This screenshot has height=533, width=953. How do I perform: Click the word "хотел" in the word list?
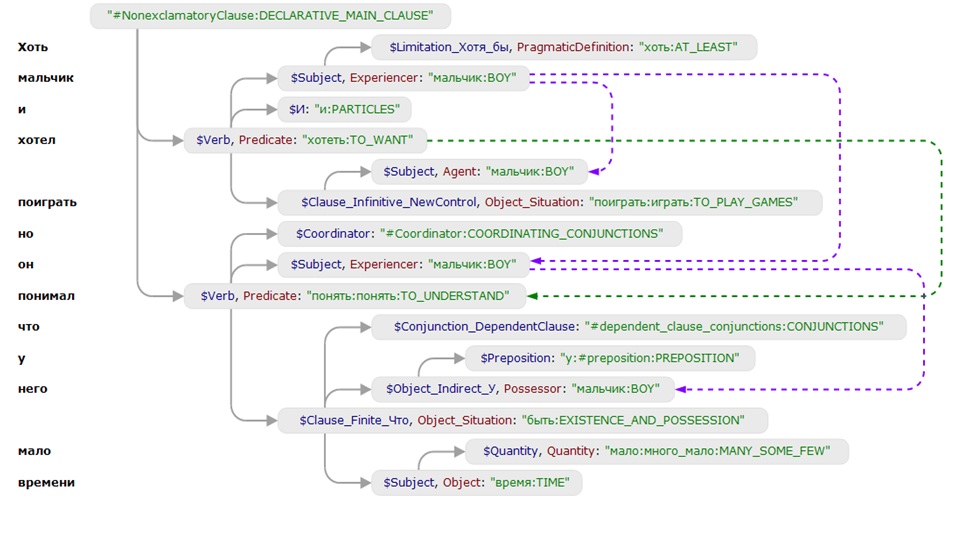pos(36,140)
